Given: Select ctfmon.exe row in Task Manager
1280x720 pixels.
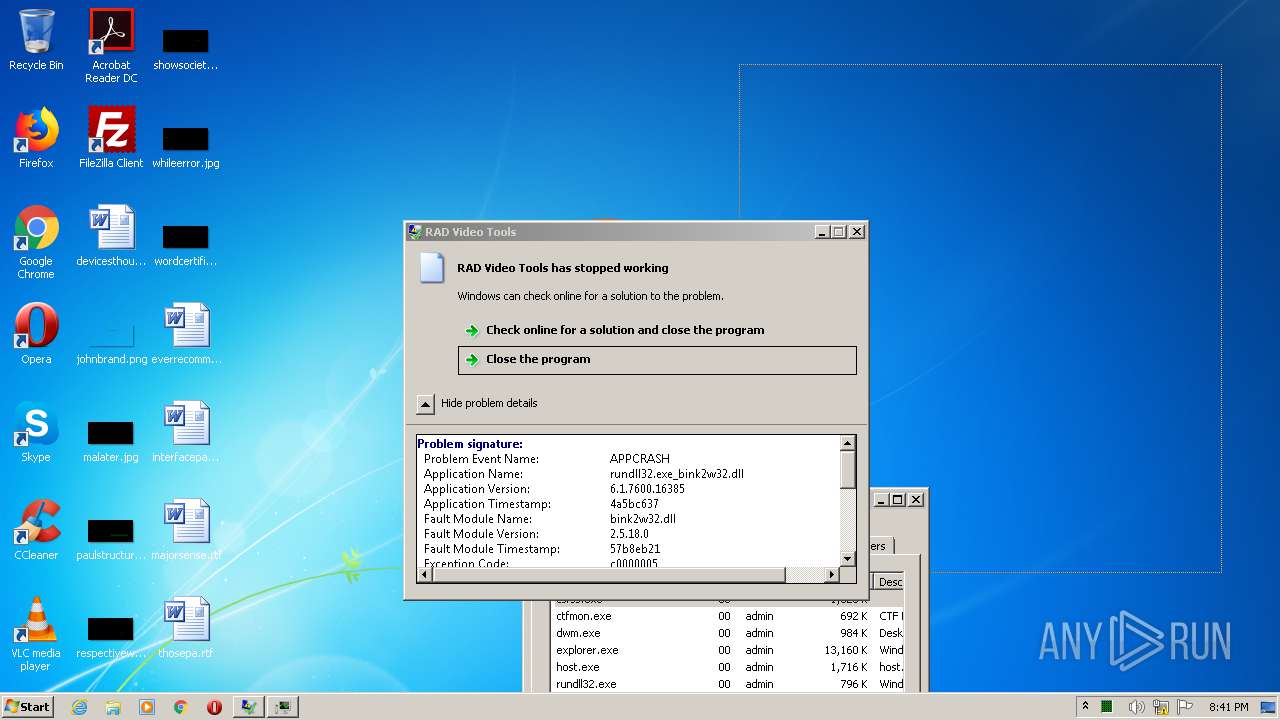Looking at the screenshot, I should click(728, 616).
